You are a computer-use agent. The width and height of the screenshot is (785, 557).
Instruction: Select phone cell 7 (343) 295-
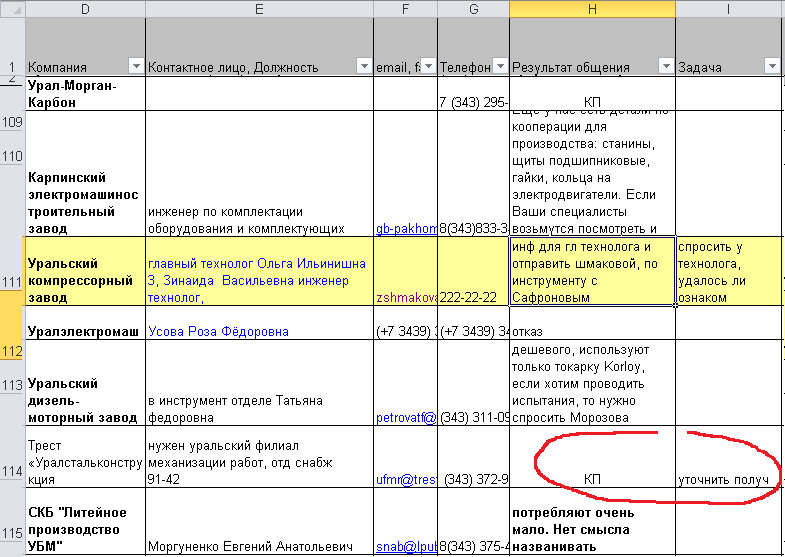[474, 94]
